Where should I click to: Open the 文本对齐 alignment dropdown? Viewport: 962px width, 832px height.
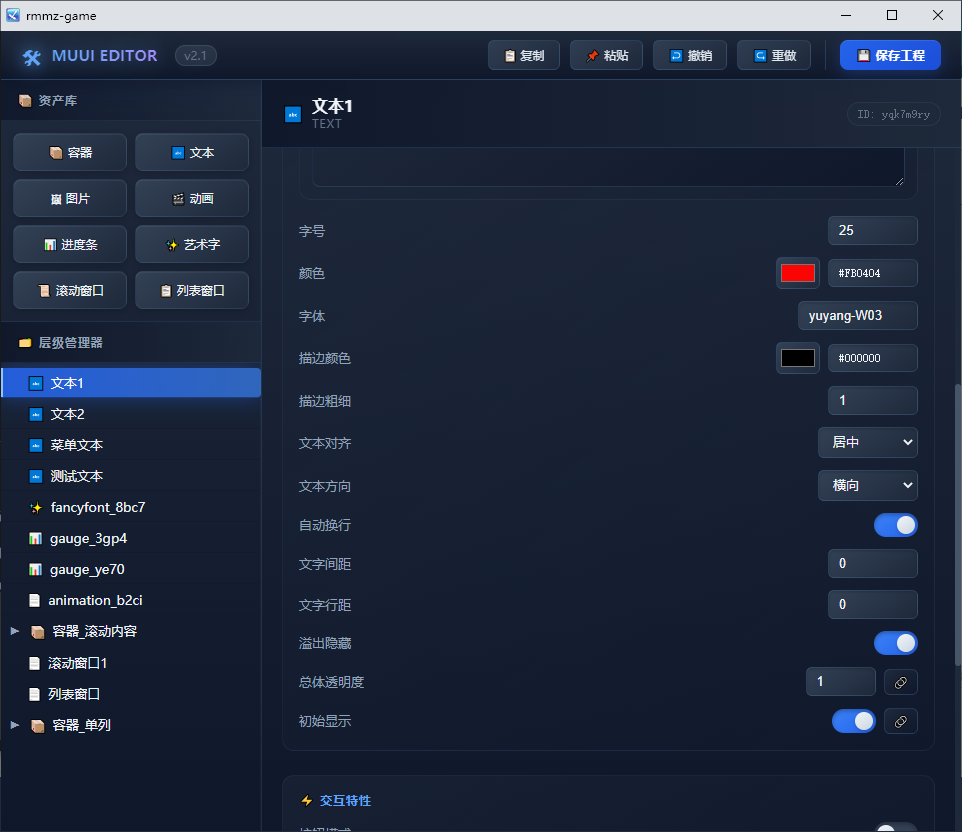pos(868,442)
